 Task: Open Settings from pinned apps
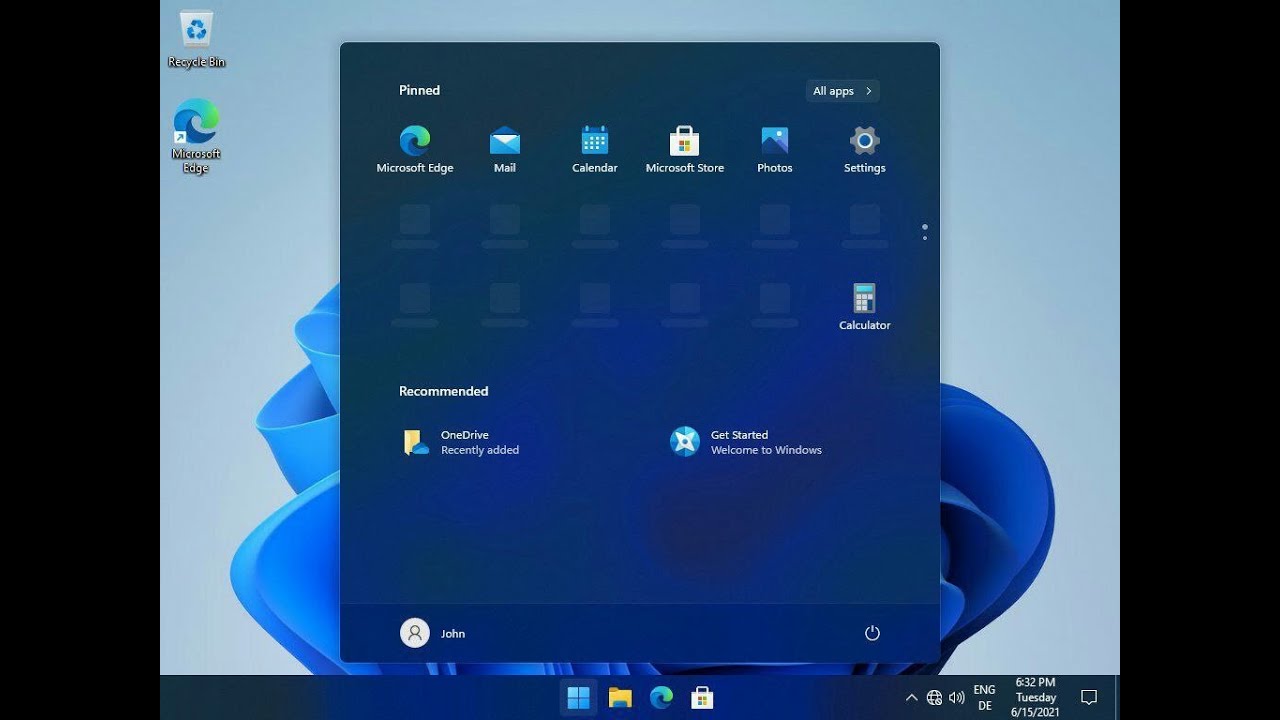(865, 150)
